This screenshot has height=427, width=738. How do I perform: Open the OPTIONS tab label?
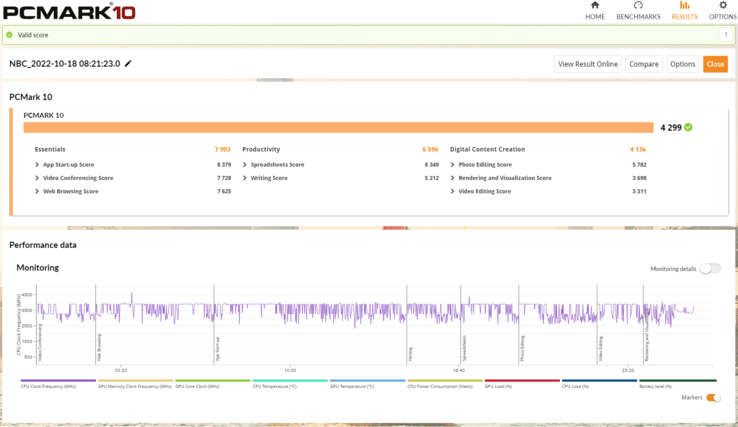723,16
